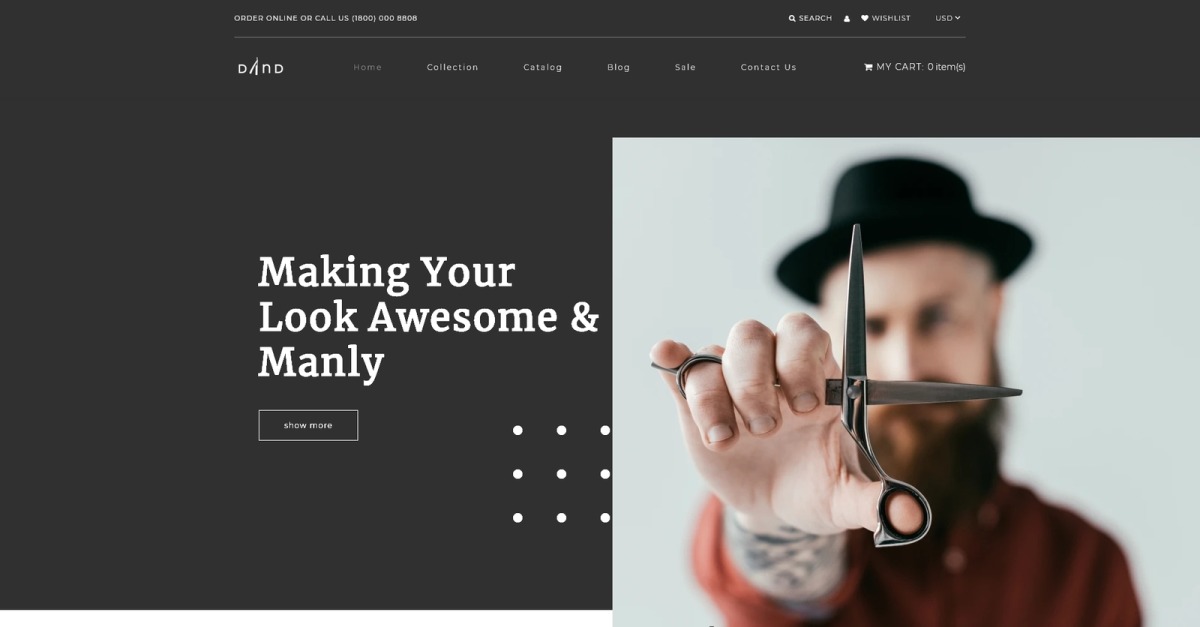Image resolution: width=1200 pixels, height=627 pixels.
Task: Go to the Catalog page
Action: [543, 67]
